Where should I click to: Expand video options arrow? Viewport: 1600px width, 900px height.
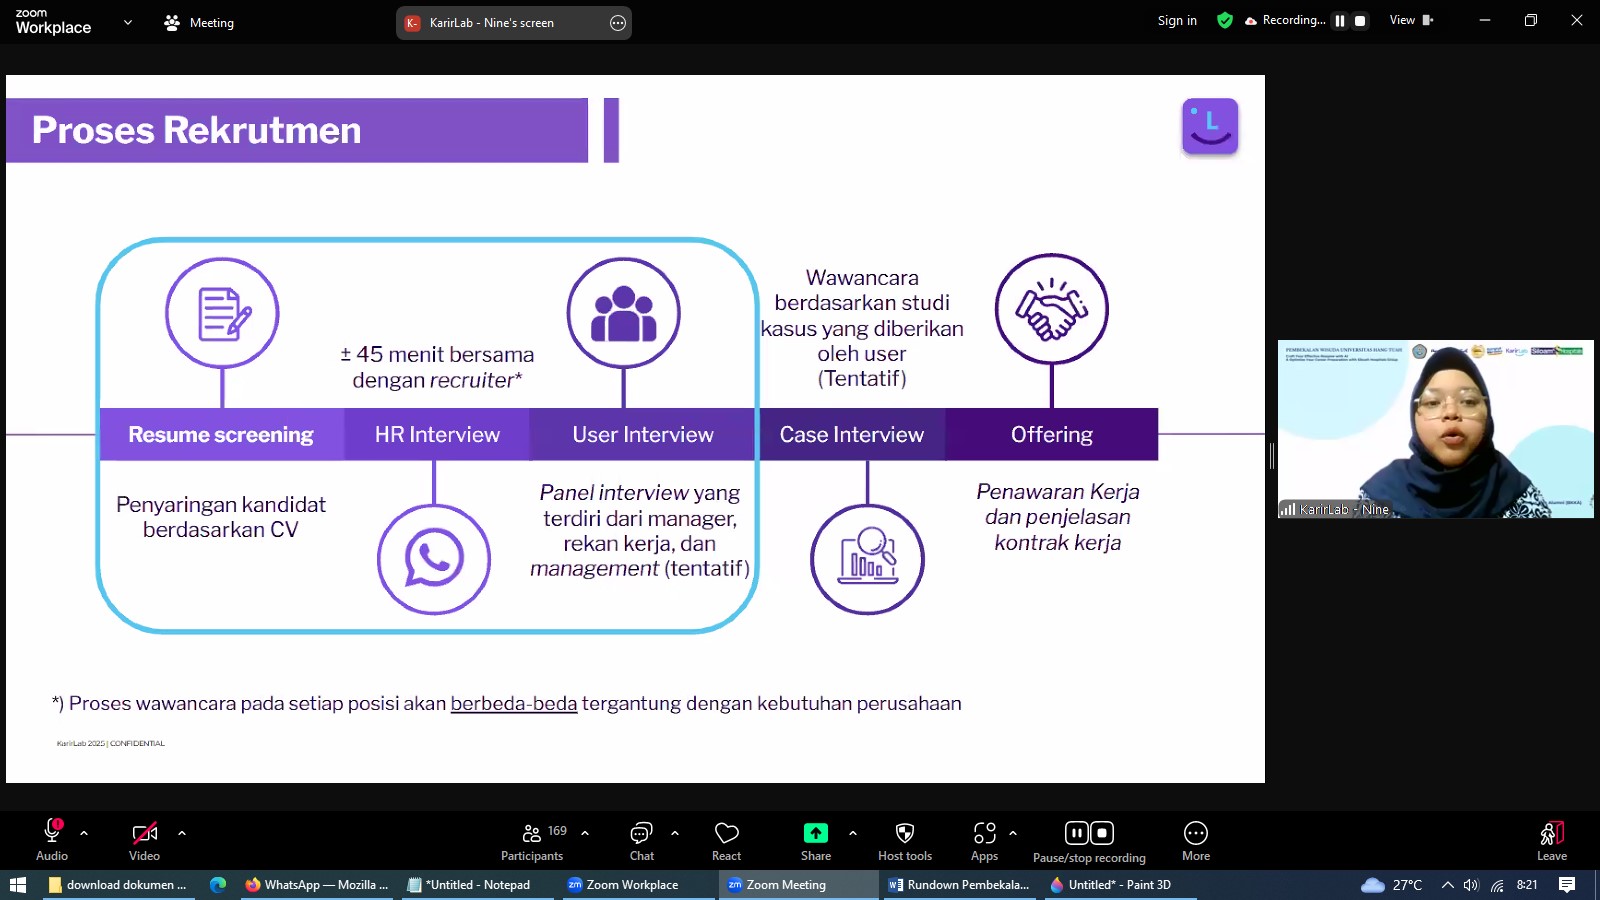[x=182, y=832]
